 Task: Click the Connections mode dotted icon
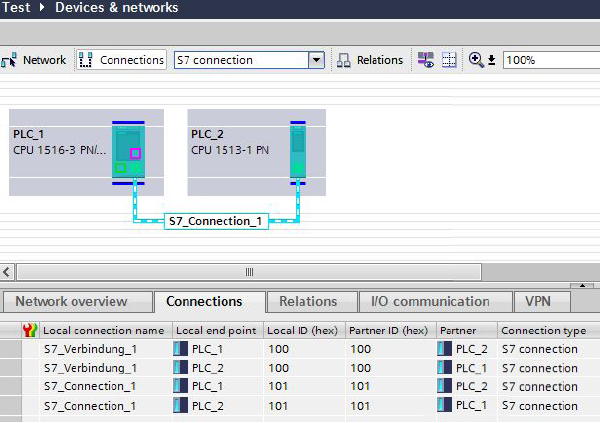(85, 60)
